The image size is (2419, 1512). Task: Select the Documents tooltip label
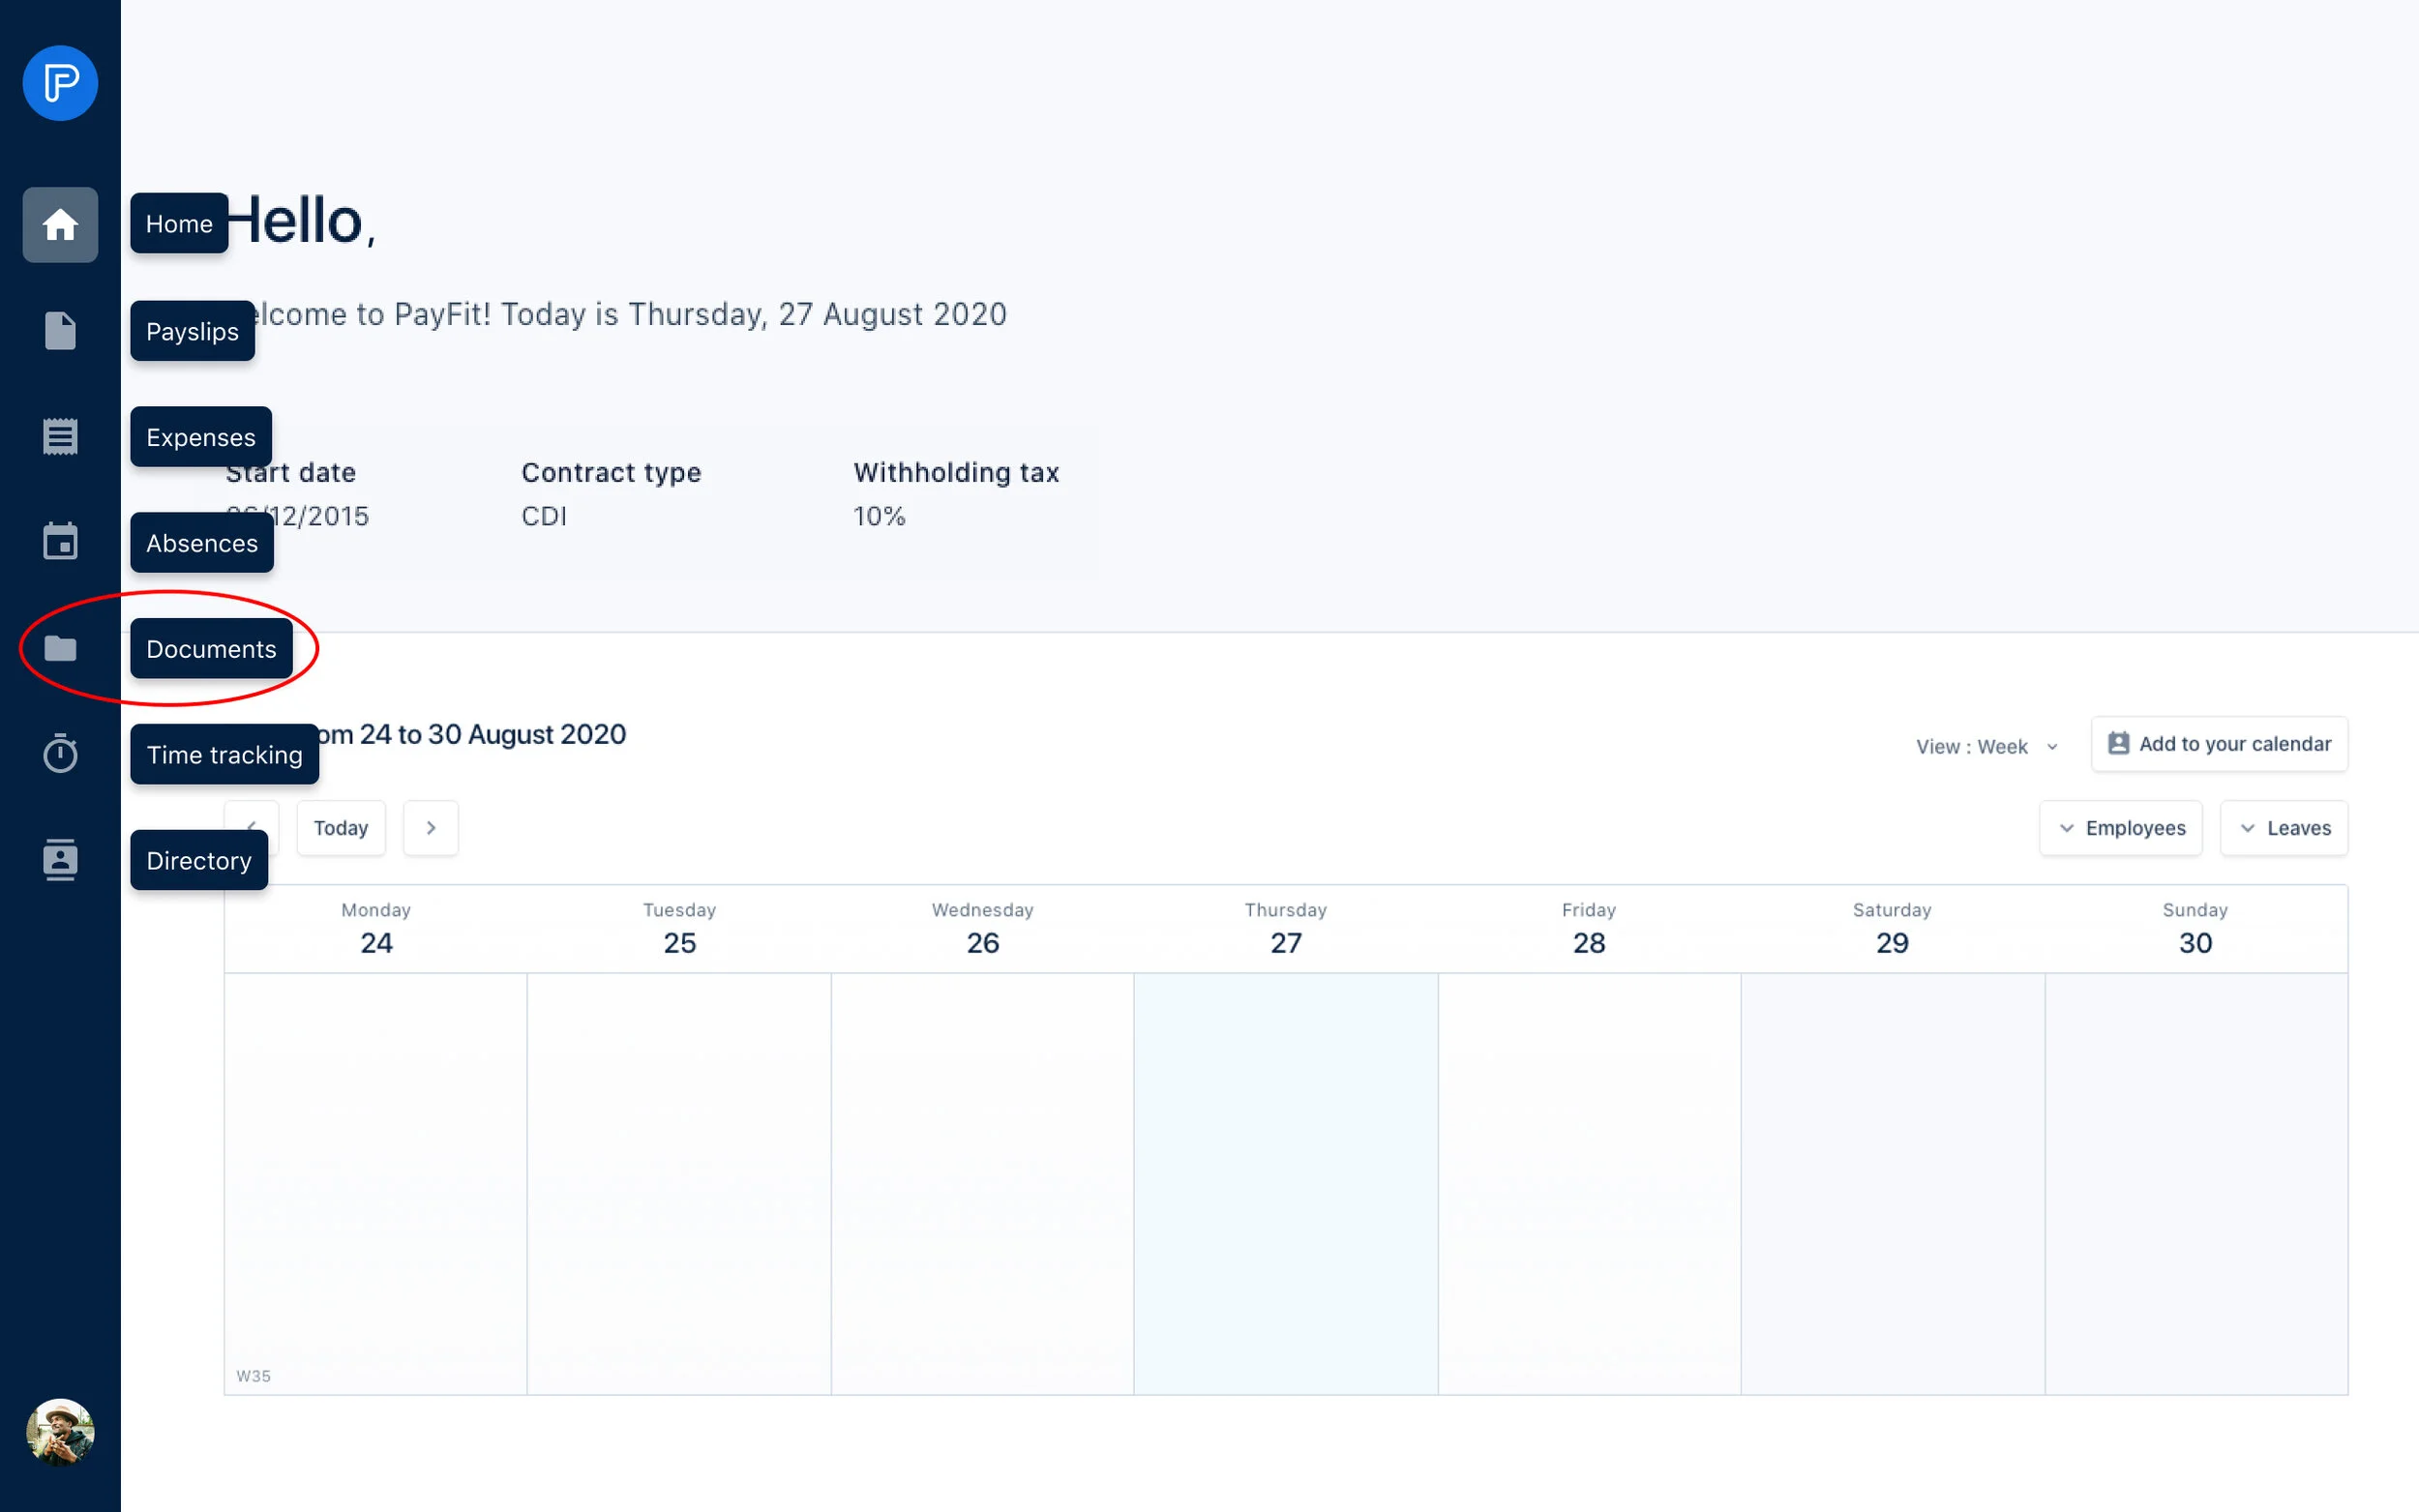(211, 649)
